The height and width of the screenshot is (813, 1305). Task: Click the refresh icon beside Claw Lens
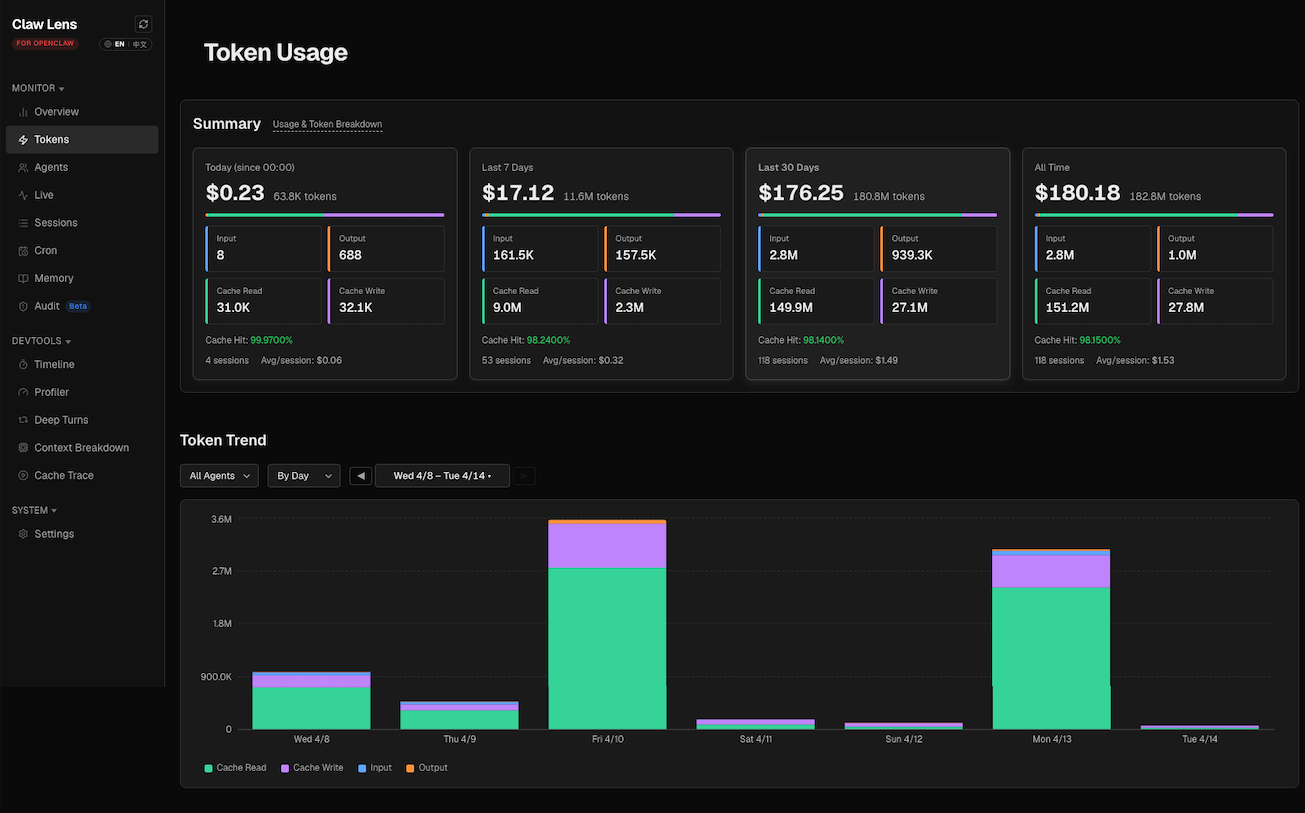point(143,24)
